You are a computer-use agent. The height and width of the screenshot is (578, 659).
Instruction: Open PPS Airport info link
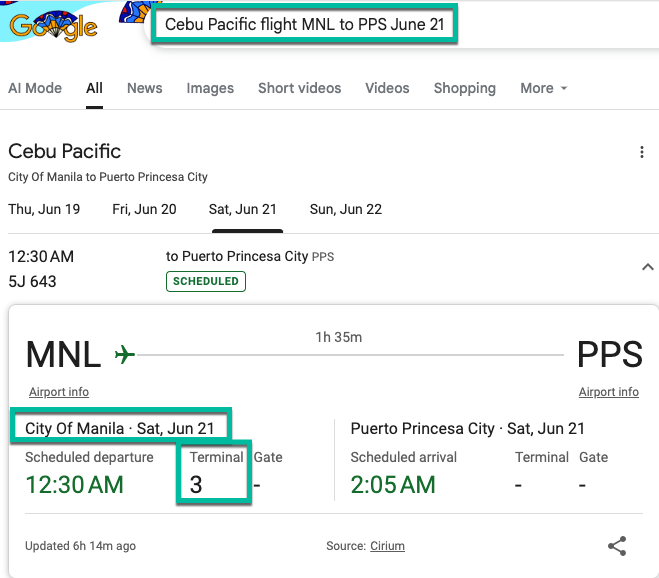[609, 392]
